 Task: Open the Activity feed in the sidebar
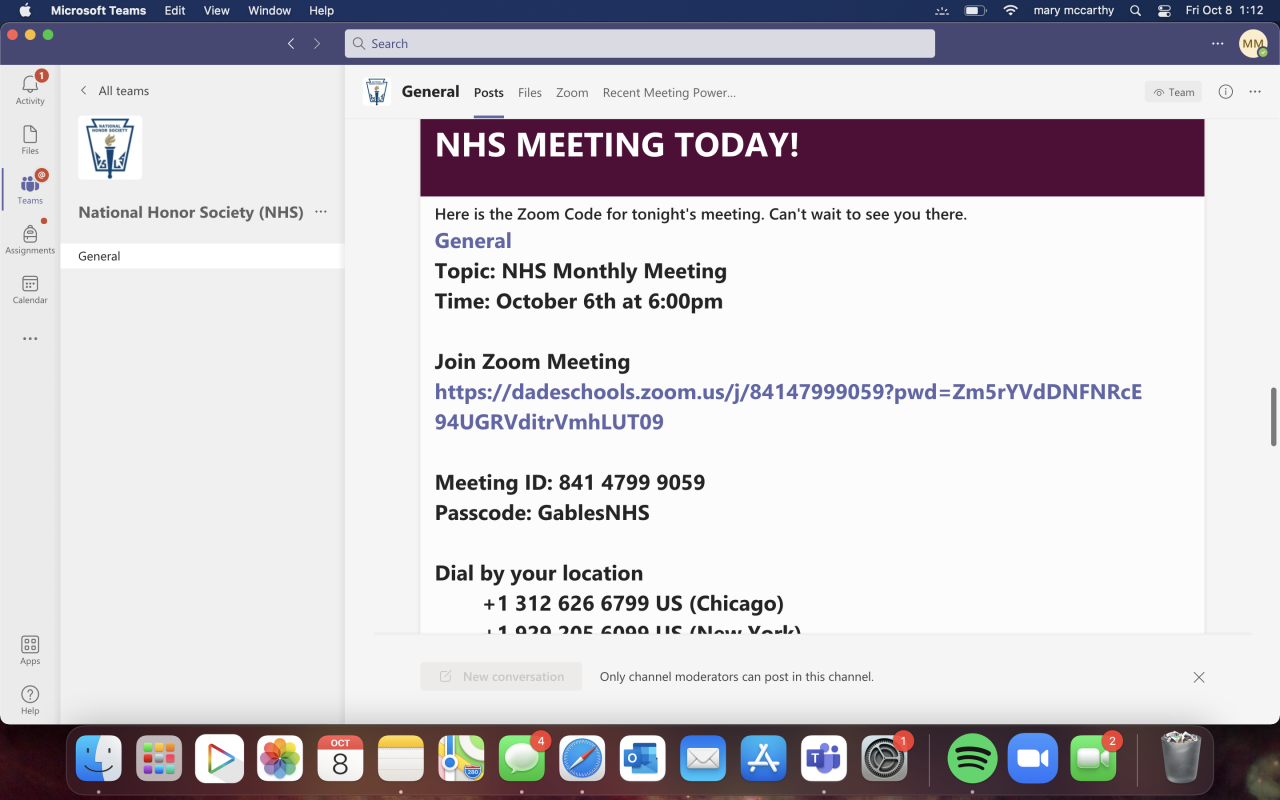point(30,88)
